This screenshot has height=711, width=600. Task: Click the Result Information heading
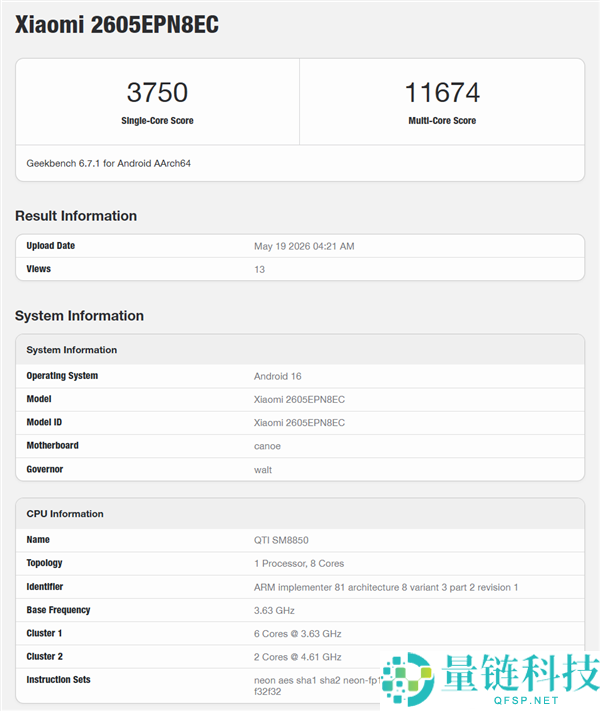[x=76, y=216]
